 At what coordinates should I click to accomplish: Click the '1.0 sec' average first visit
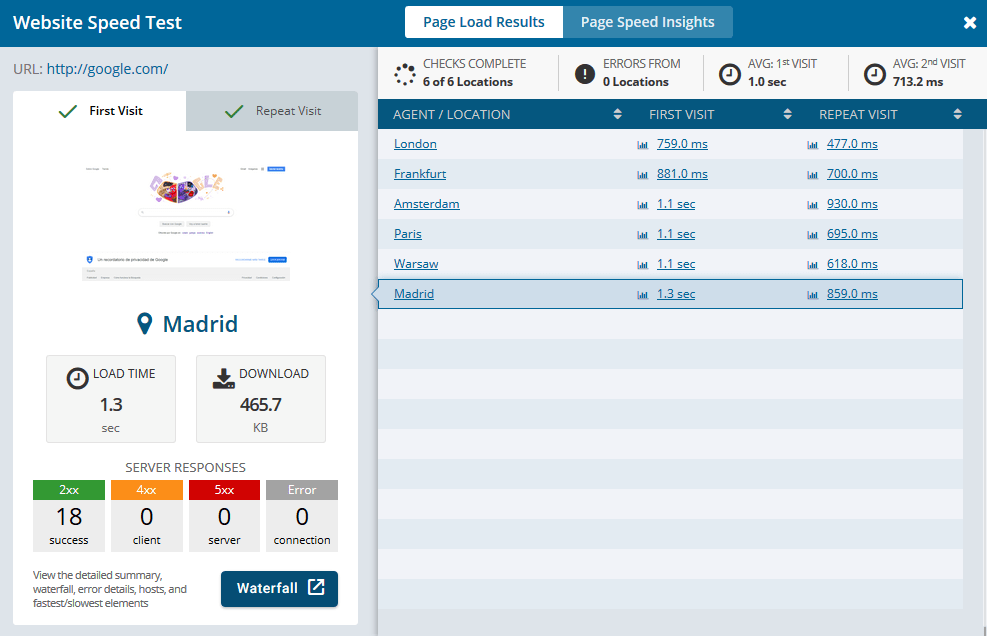click(x=767, y=82)
